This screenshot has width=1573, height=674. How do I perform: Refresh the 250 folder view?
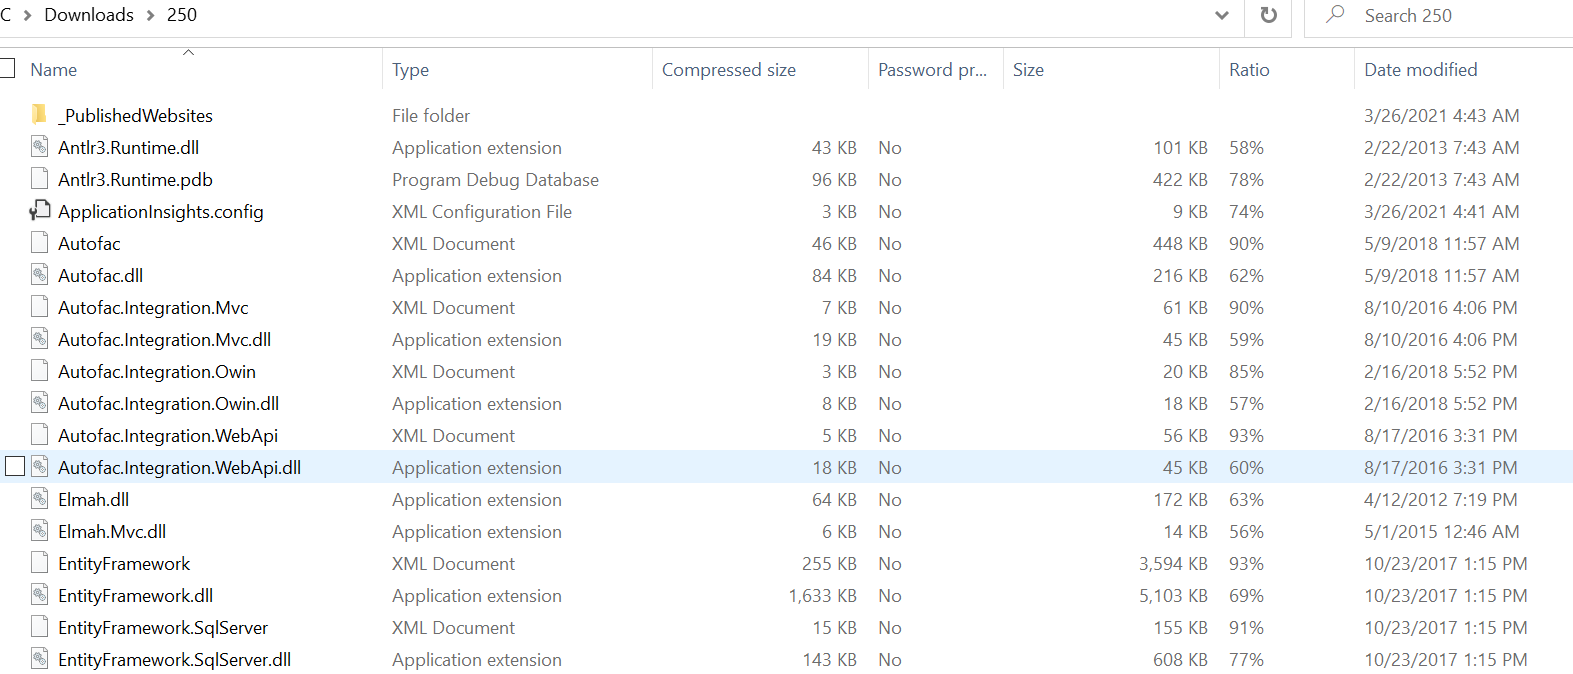click(x=1268, y=15)
